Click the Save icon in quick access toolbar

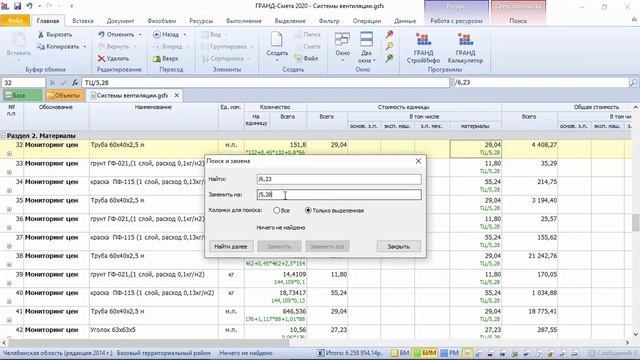17,6
